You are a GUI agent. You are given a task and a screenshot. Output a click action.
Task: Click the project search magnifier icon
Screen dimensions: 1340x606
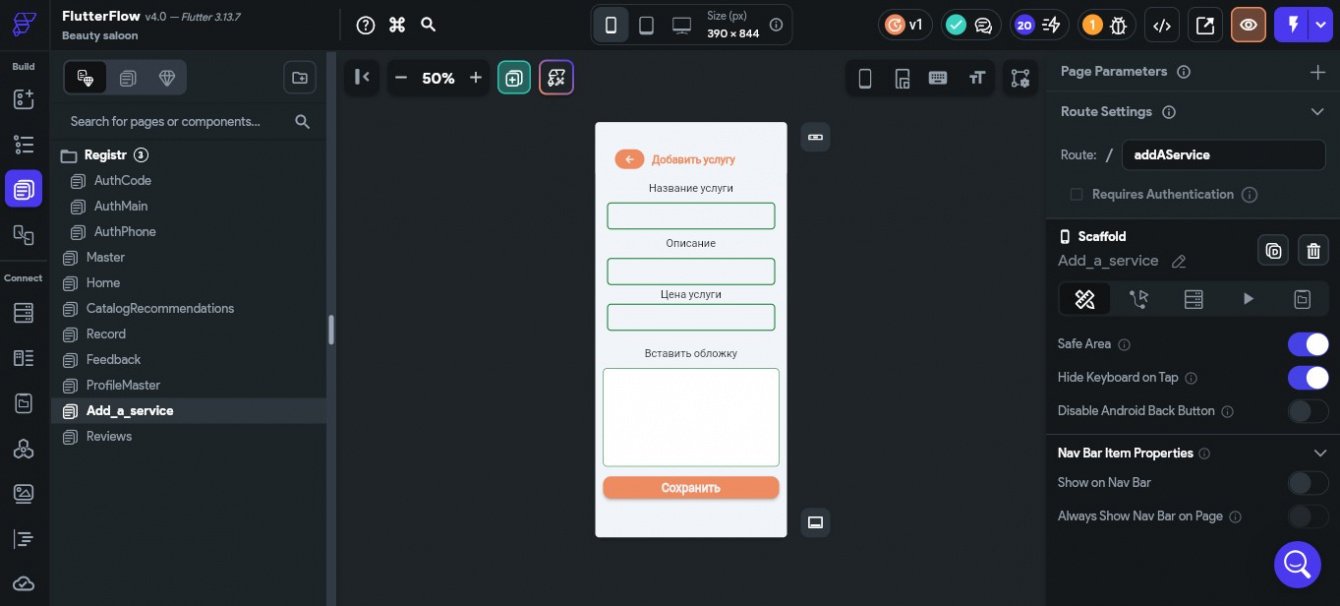[428, 25]
